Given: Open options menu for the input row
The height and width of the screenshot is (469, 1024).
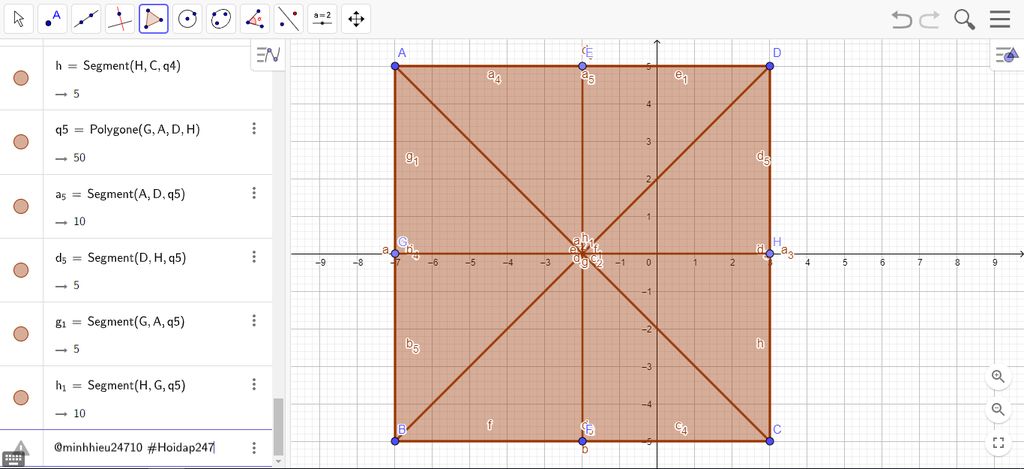Looking at the screenshot, I should (x=255, y=447).
